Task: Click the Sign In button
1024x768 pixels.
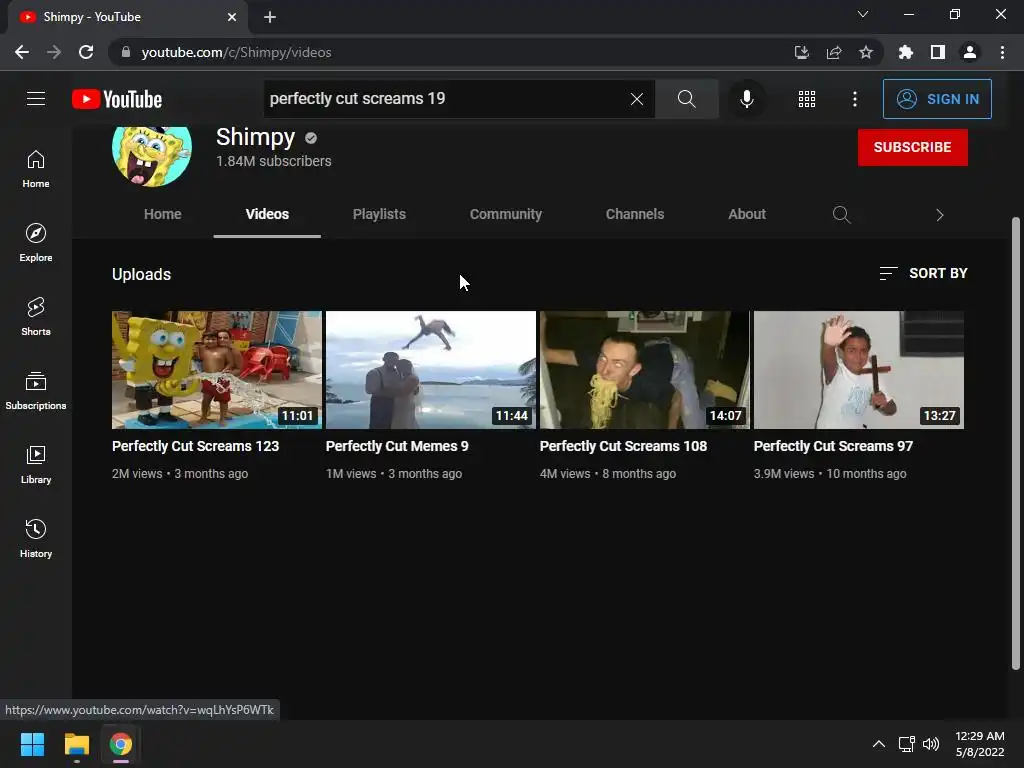Action: click(x=937, y=99)
